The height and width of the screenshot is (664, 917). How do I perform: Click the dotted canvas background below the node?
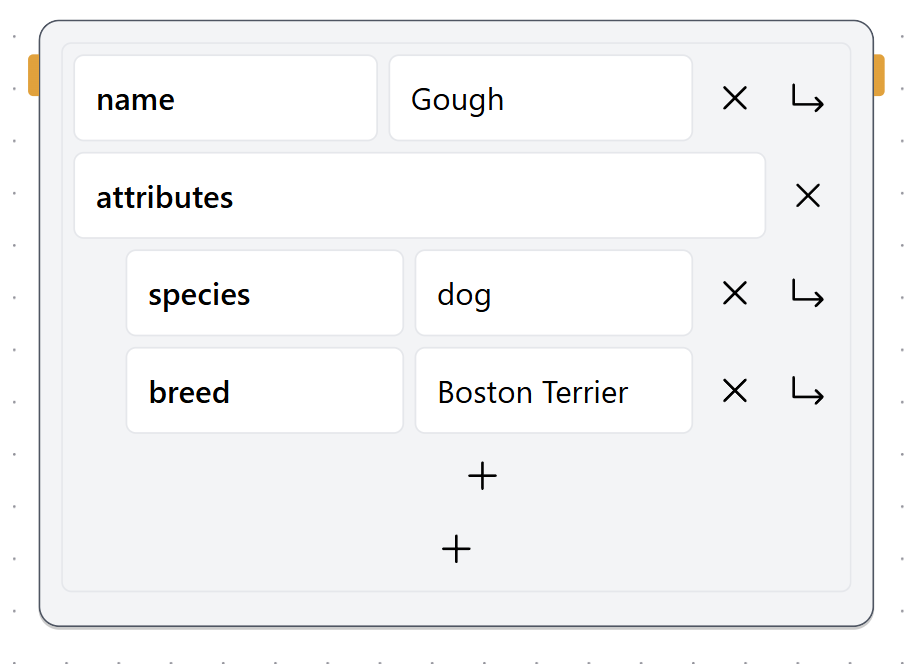pyautogui.click(x=456, y=648)
